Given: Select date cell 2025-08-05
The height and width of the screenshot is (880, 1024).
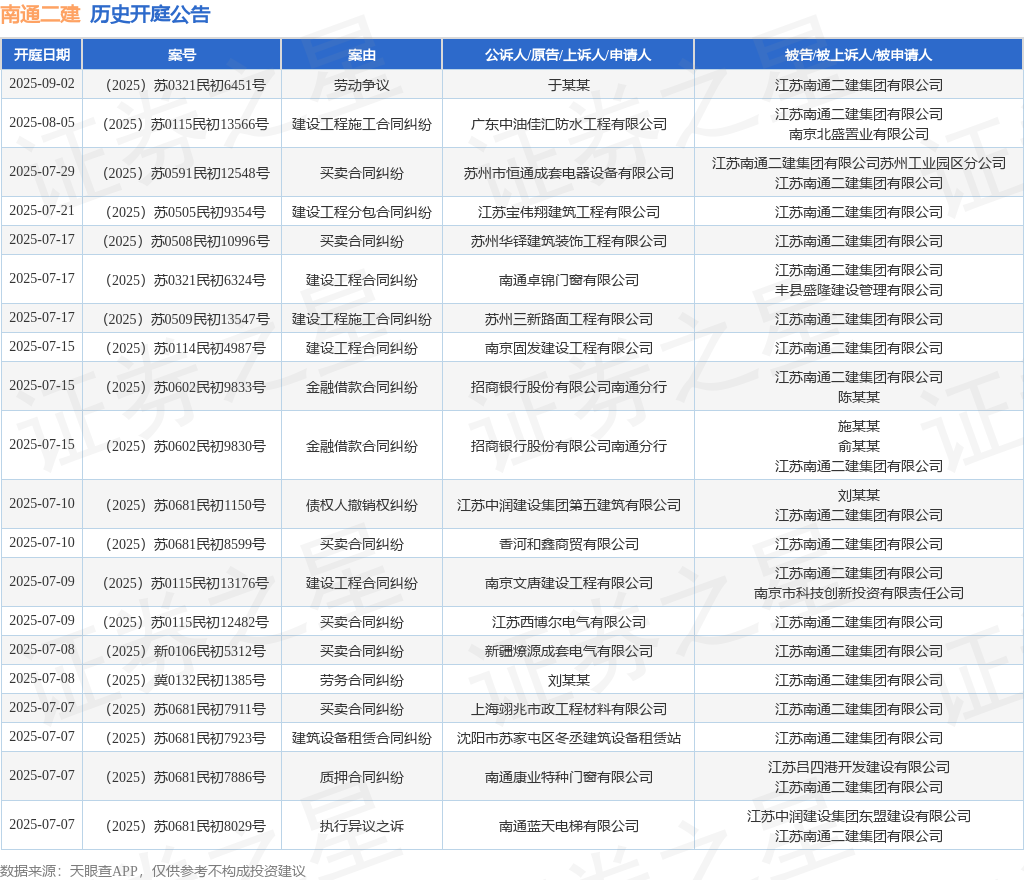Looking at the screenshot, I should point(42,123).
